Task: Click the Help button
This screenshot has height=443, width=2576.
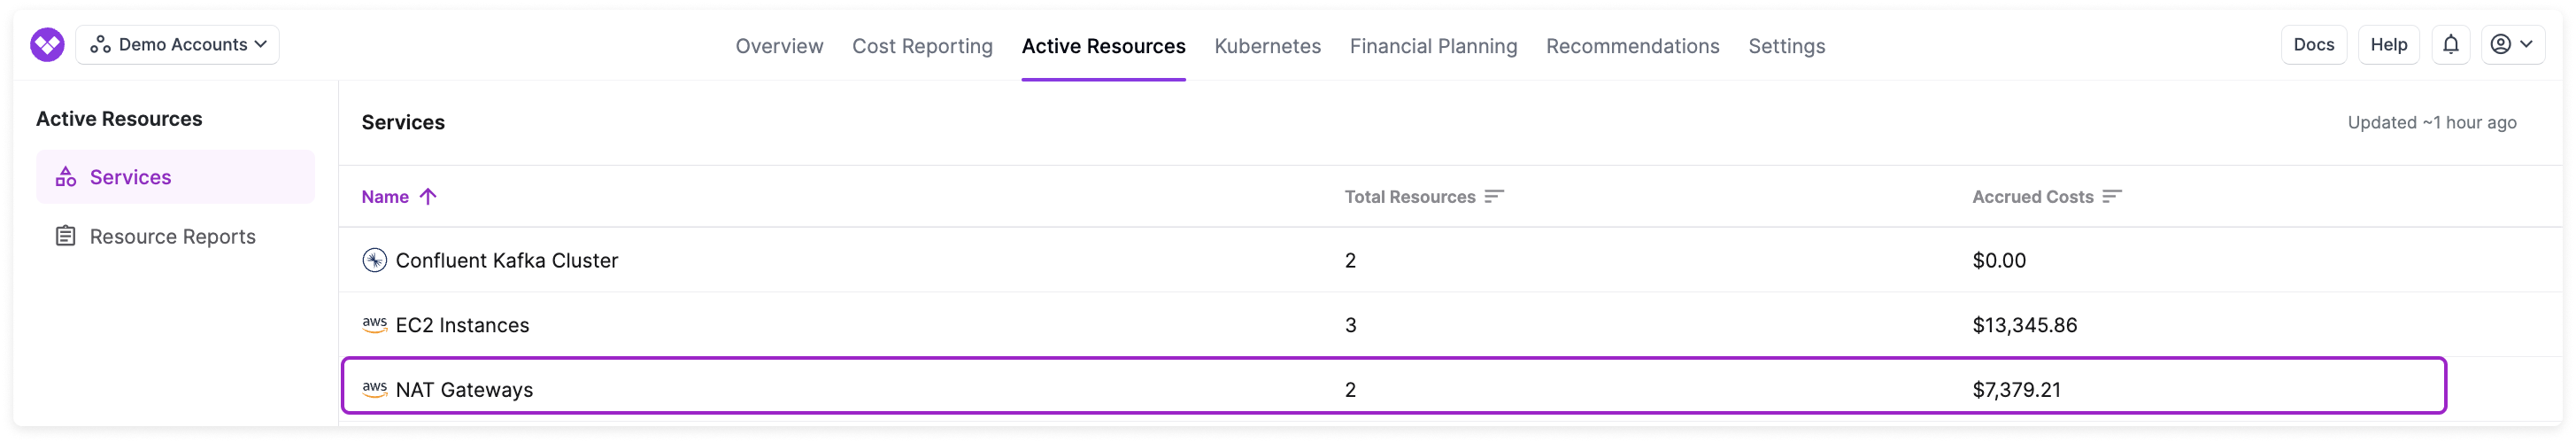Action: 2388,45
